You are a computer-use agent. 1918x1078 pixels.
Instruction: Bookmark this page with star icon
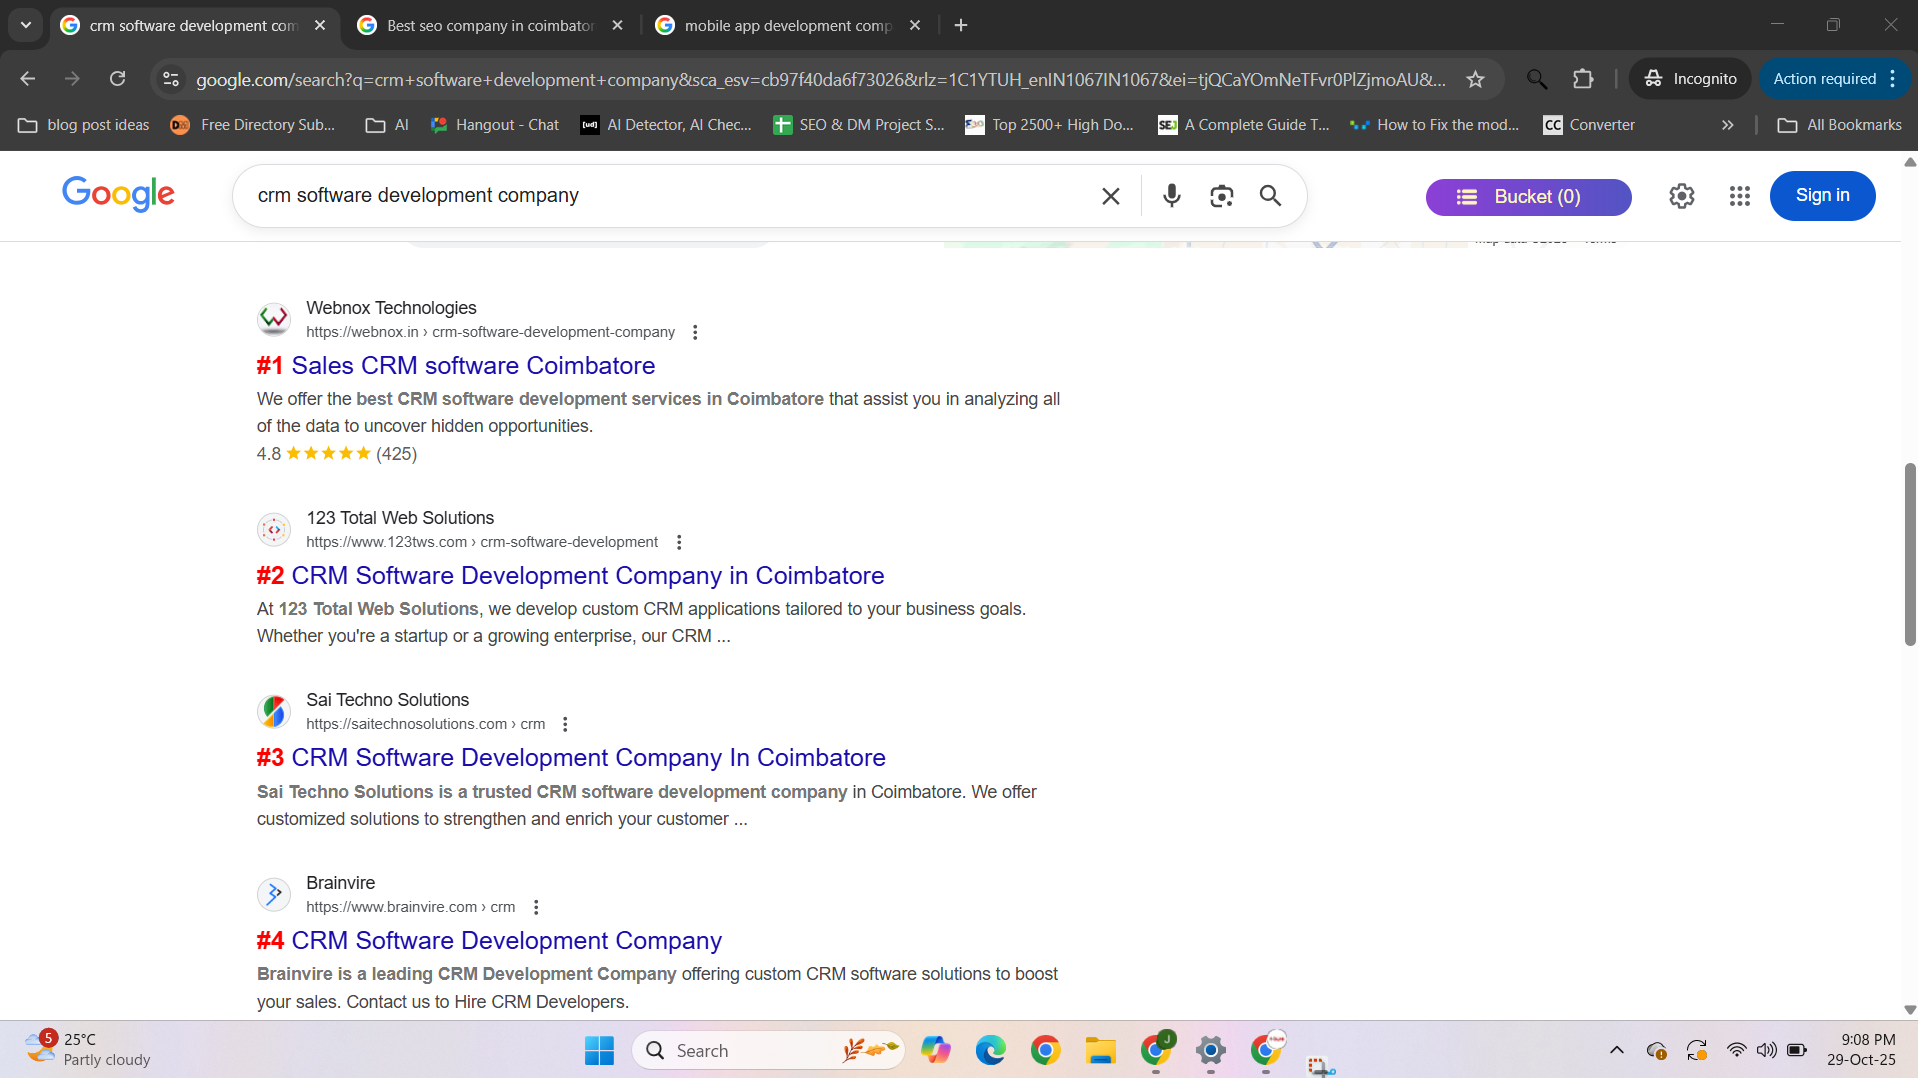[1475, 79]
